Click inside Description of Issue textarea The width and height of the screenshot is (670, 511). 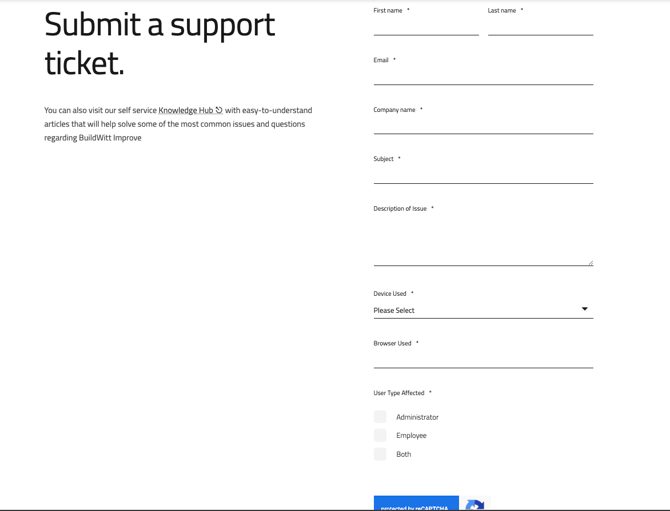point(483,240)
